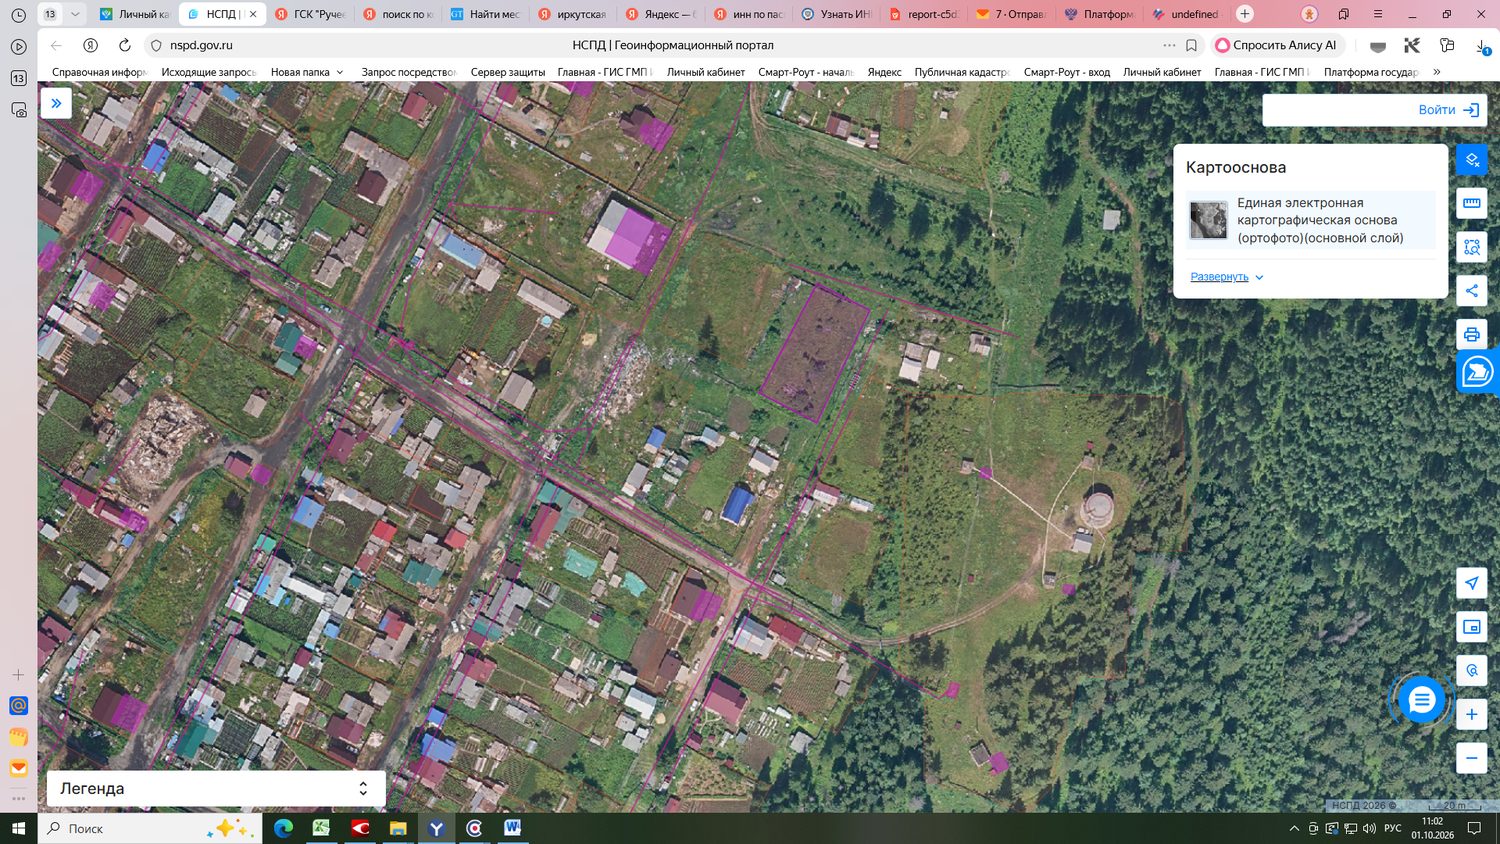1500x844 pixels.
Task: Open Публичная кадастровая bookmark
Action: tap(962, 72)
